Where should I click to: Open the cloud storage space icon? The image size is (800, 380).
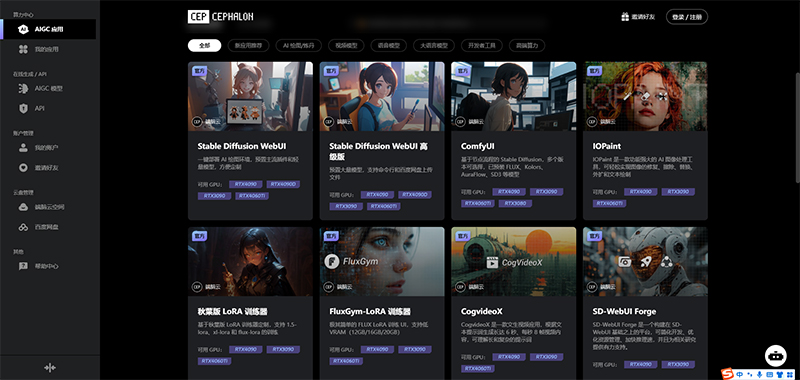click(23, 207)
